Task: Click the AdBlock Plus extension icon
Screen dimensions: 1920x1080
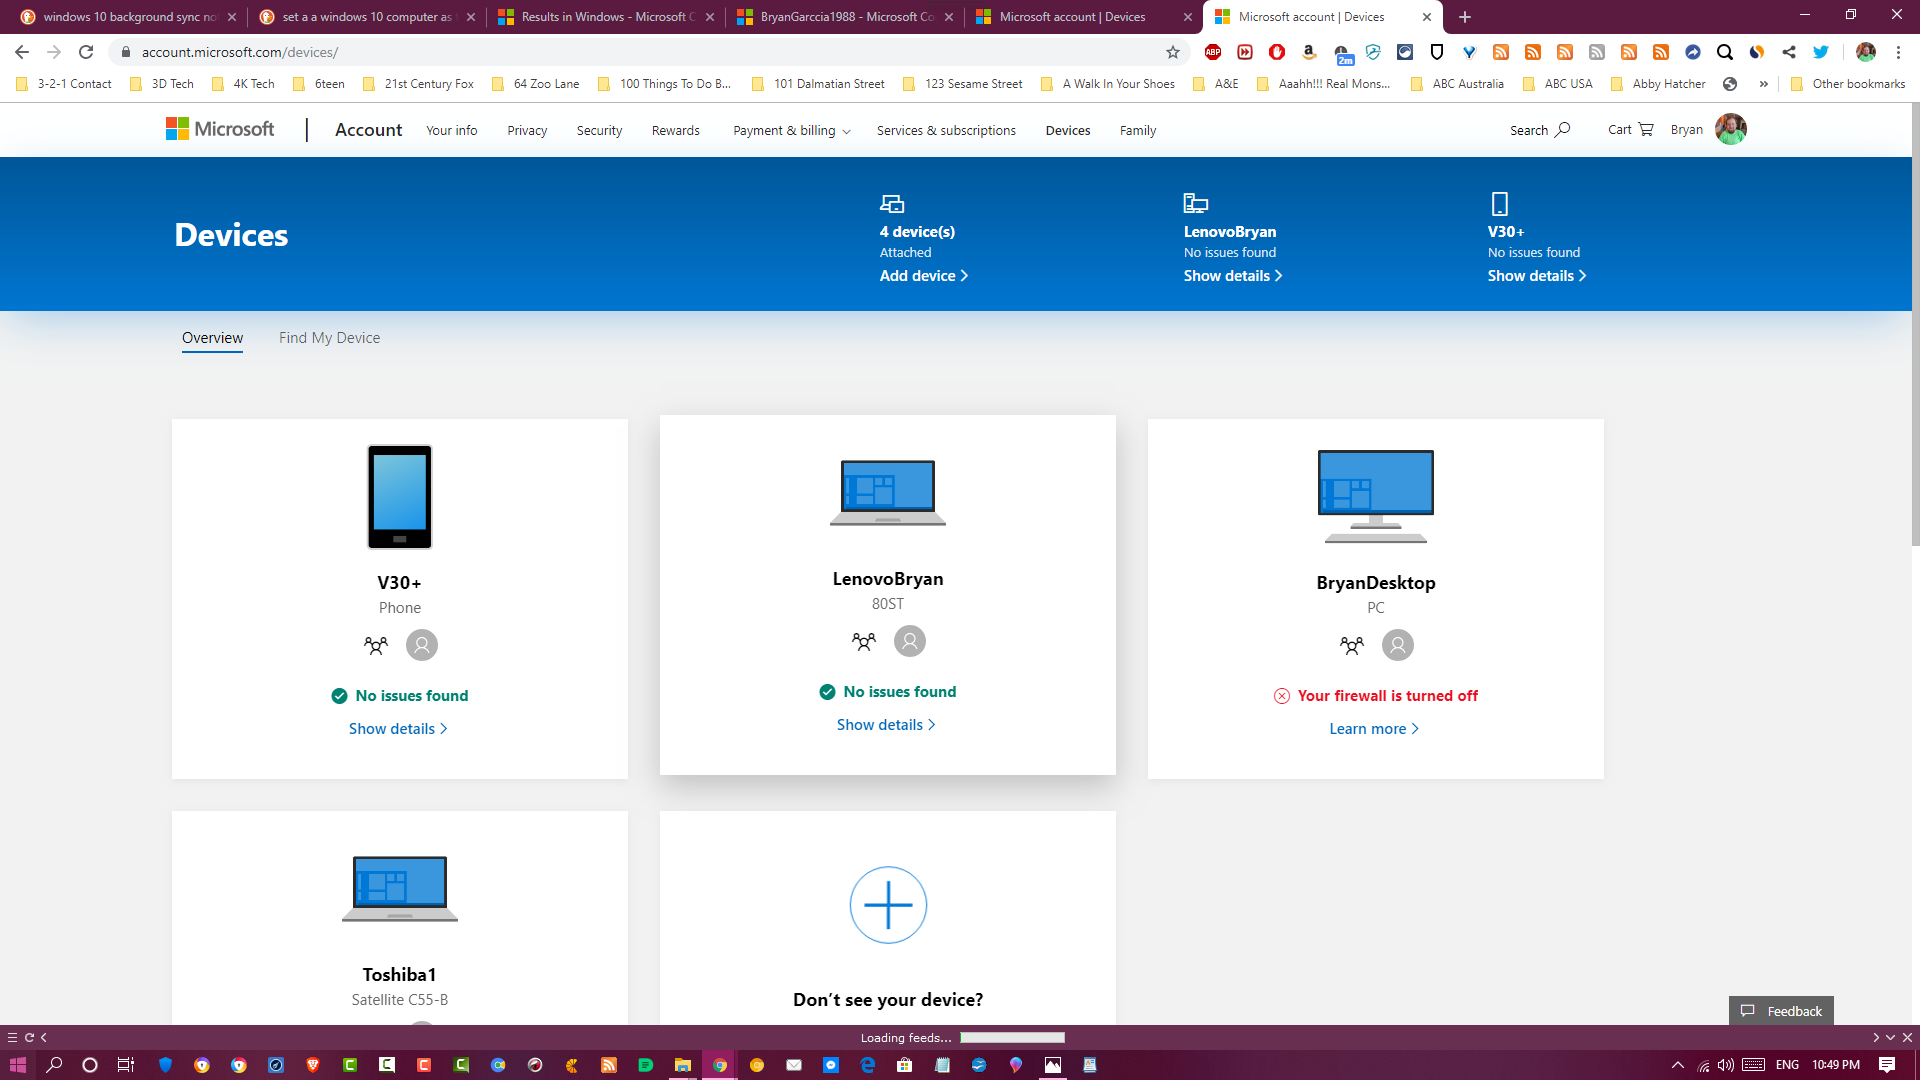Action: coord(1213,52)
